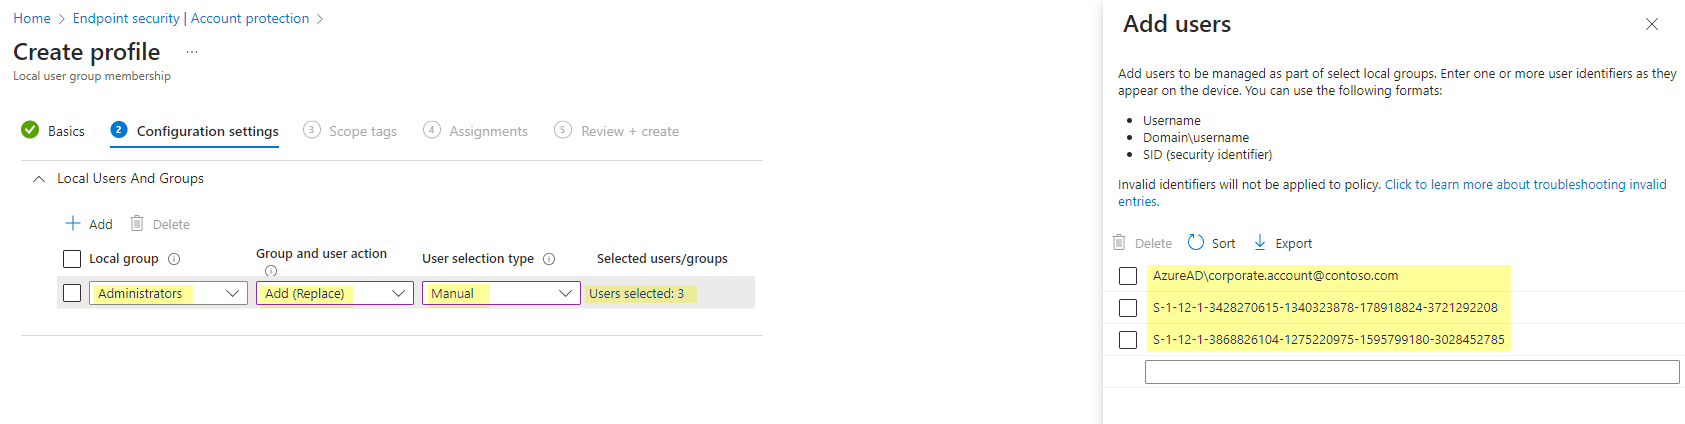Click the trash Delete icon under Local Users

137,223
